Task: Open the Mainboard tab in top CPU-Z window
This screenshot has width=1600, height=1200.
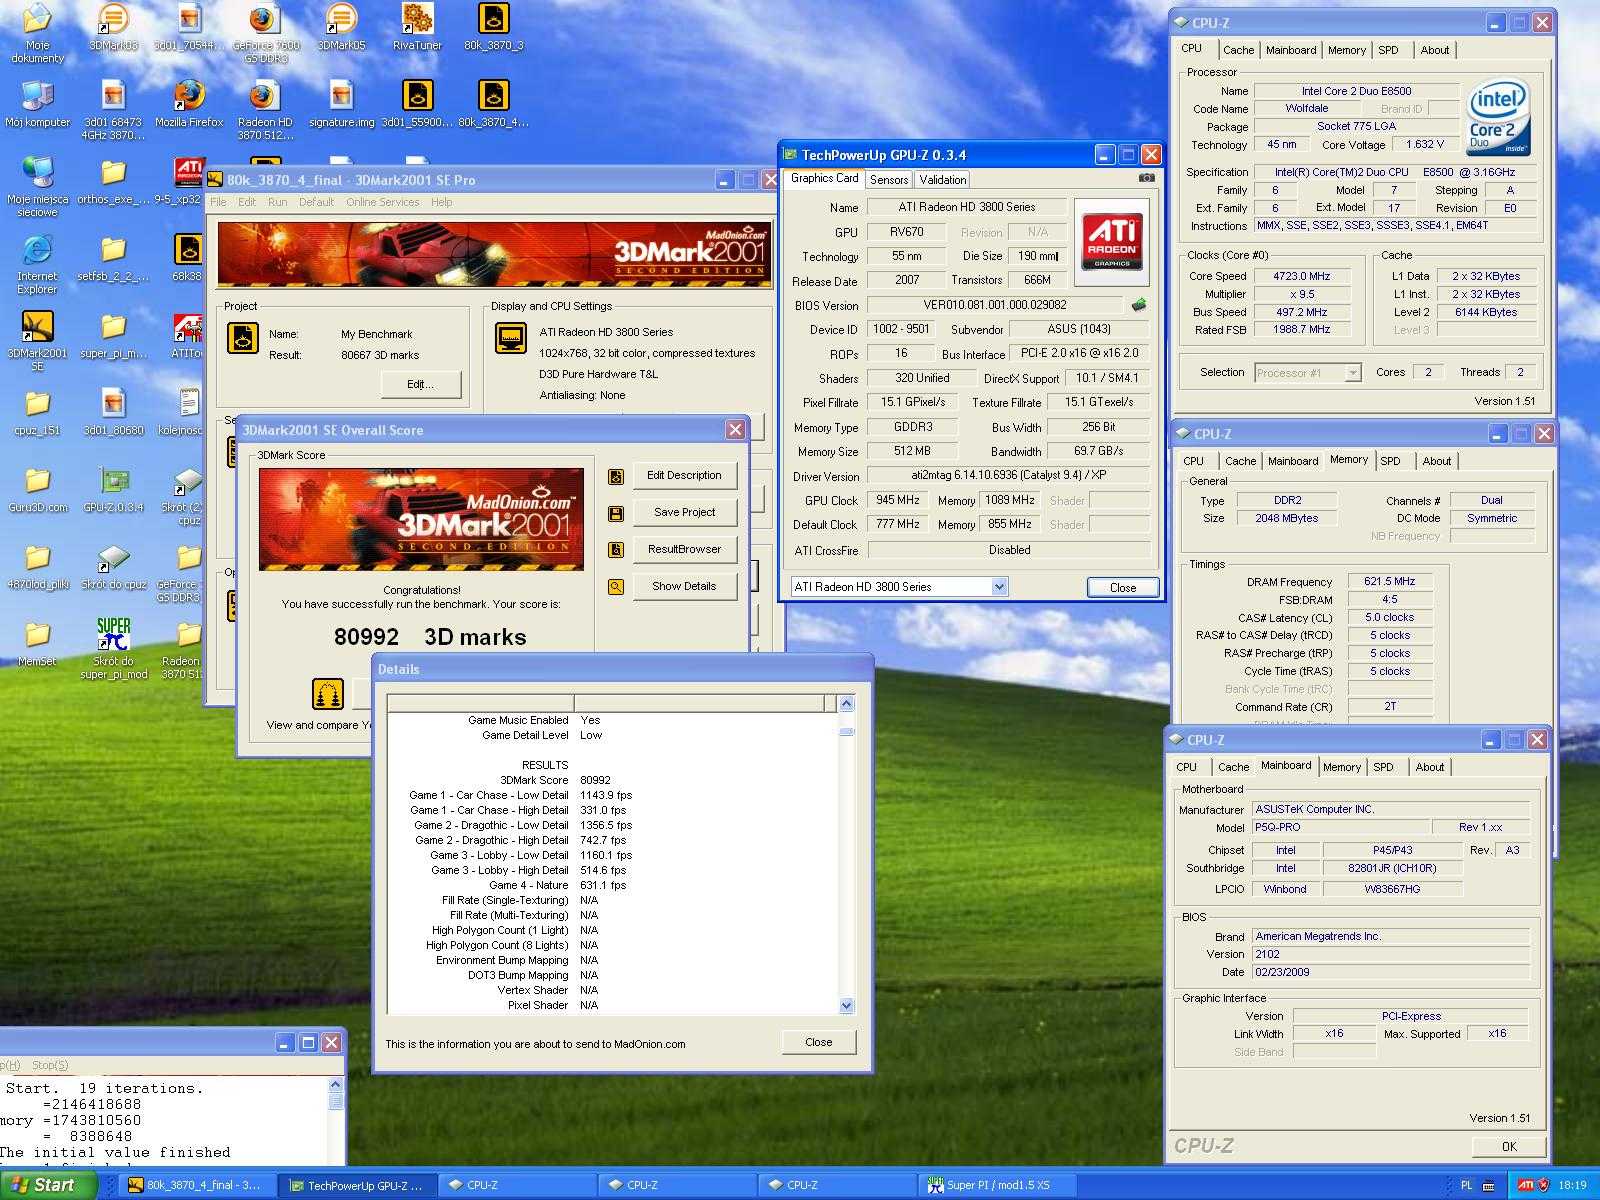Action: tap(1291, 50)
